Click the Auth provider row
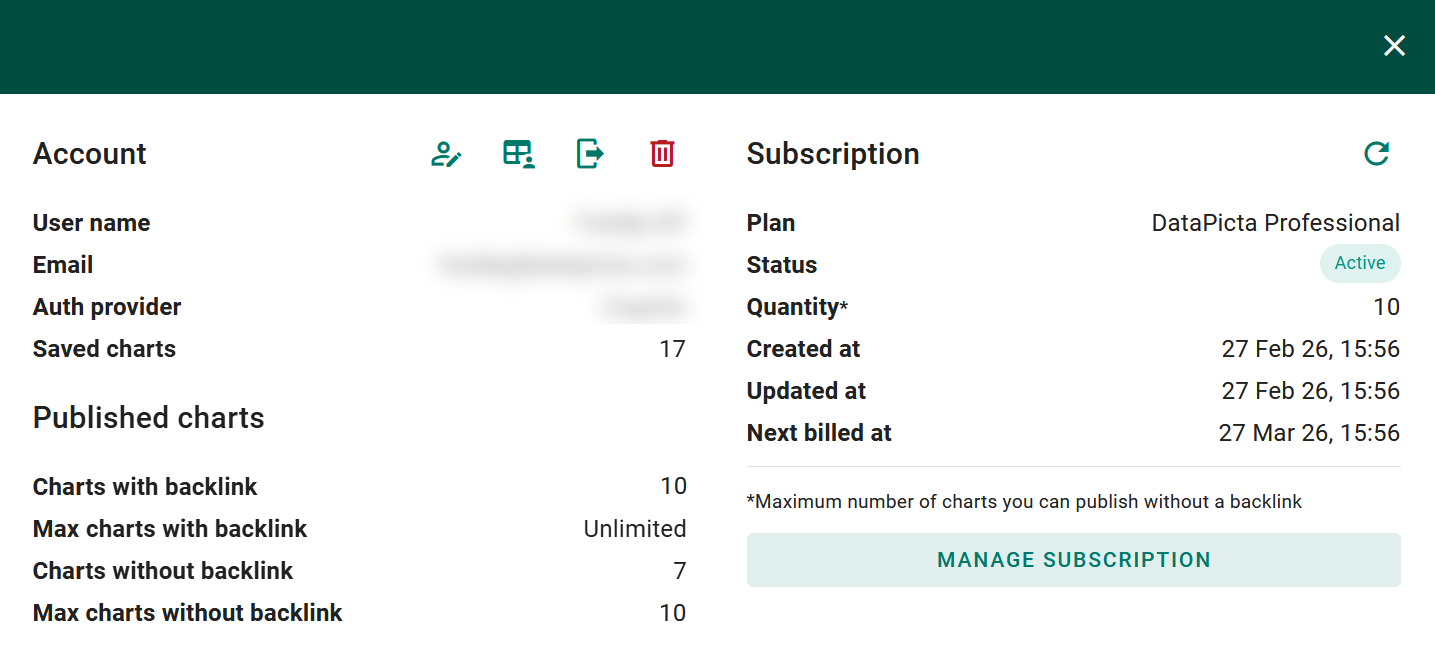This screenshot has width=1435, height=665. pos(107,306)
